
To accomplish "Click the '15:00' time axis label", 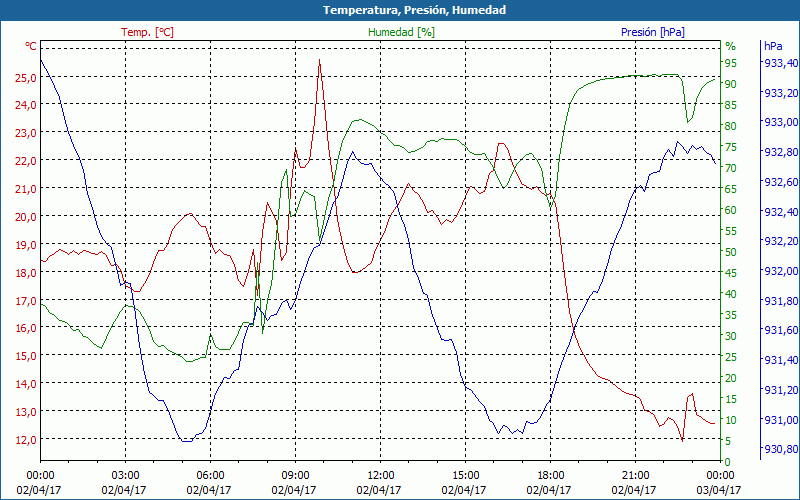I will (465, 477).
